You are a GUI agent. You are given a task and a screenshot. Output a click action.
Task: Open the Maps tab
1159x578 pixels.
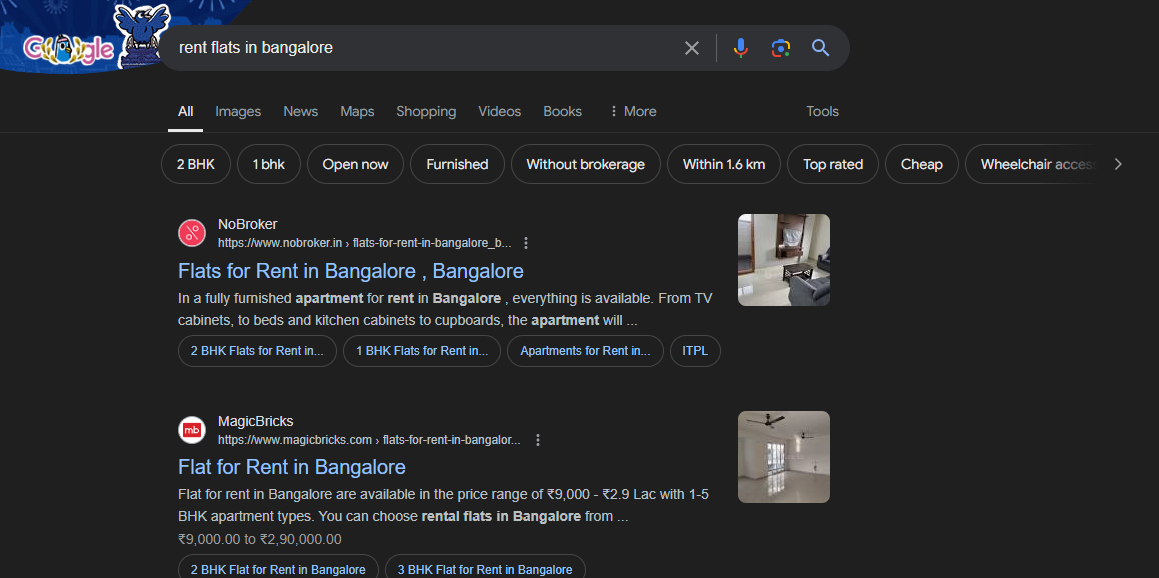357,112
